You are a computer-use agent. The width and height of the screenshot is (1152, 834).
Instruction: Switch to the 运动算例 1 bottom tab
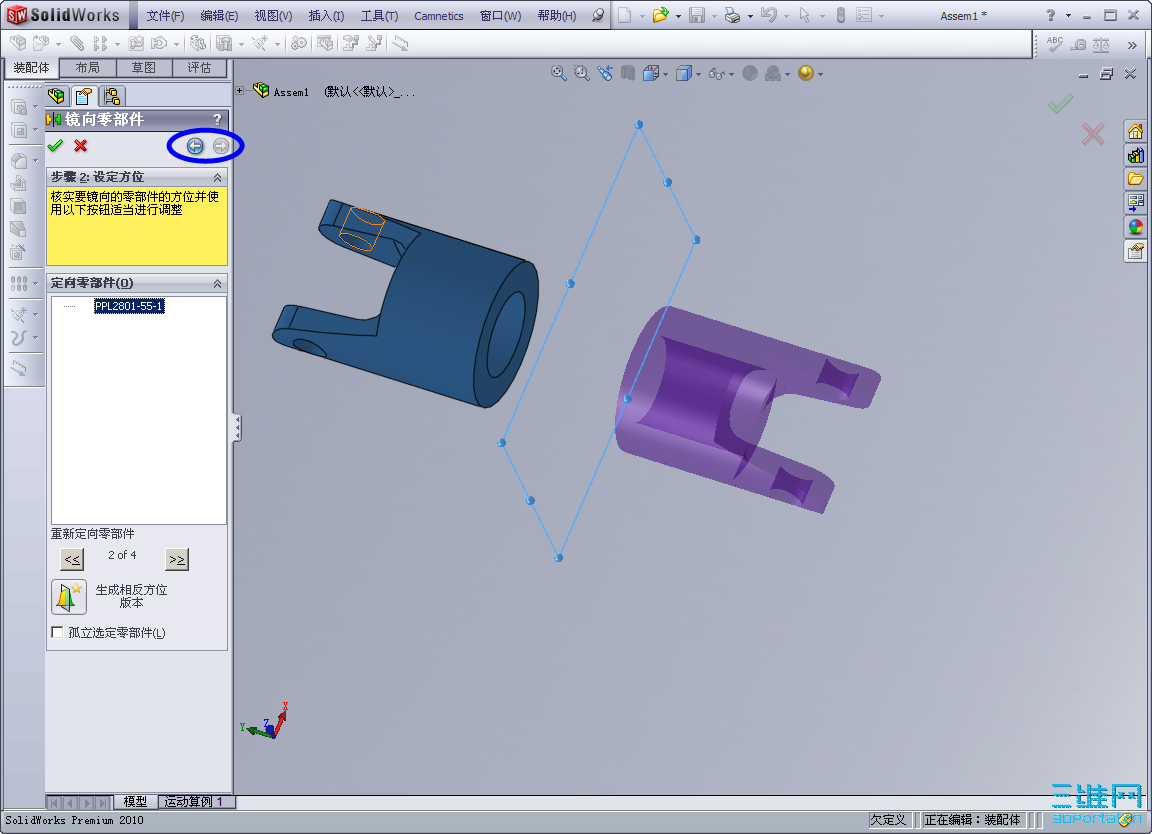pos(194,802)
